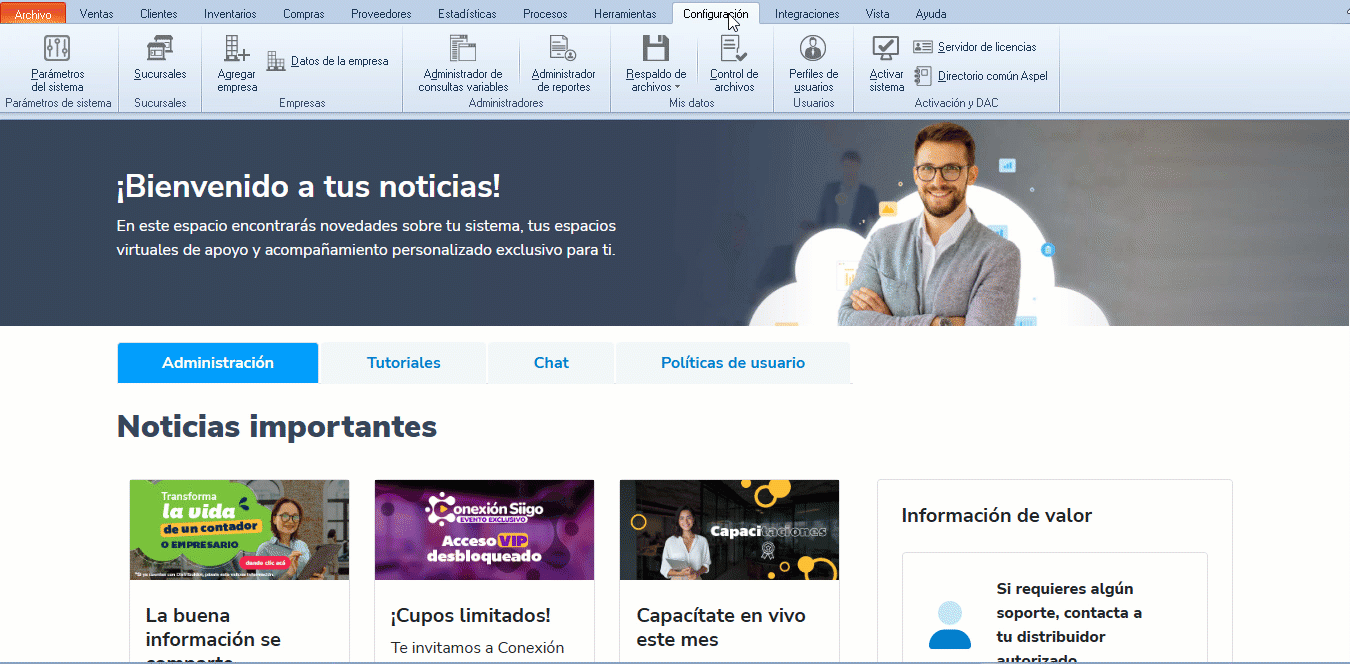Select the Tutoriales news tab
Screen dimensions: 1350x664
403,363
